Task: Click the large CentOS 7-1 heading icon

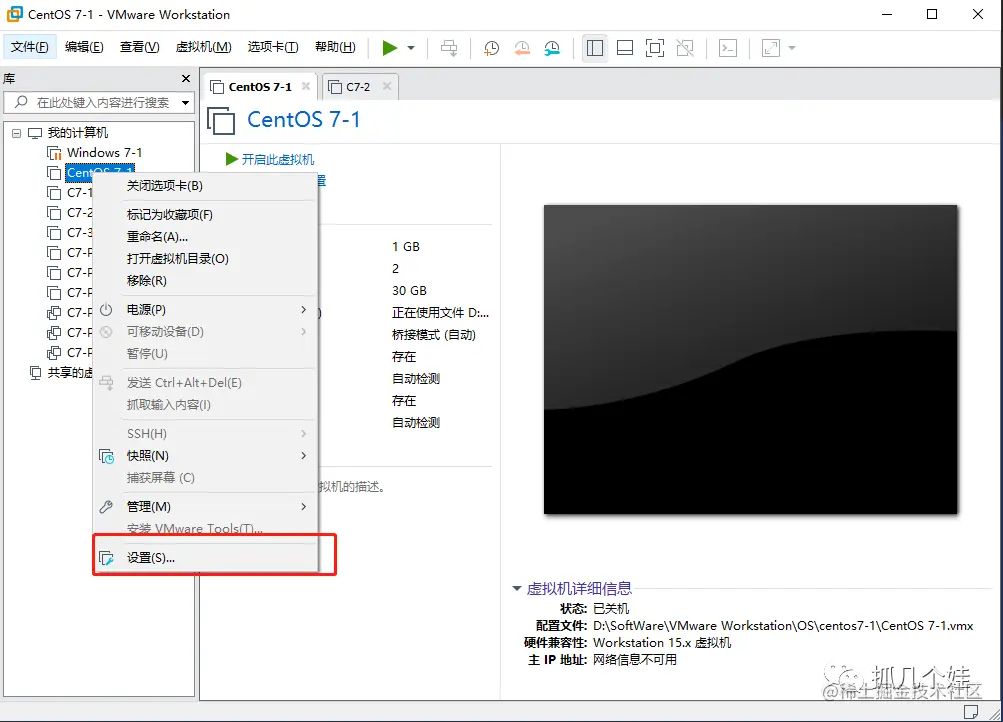Action: pyautogui.click(x=221, y=121)
